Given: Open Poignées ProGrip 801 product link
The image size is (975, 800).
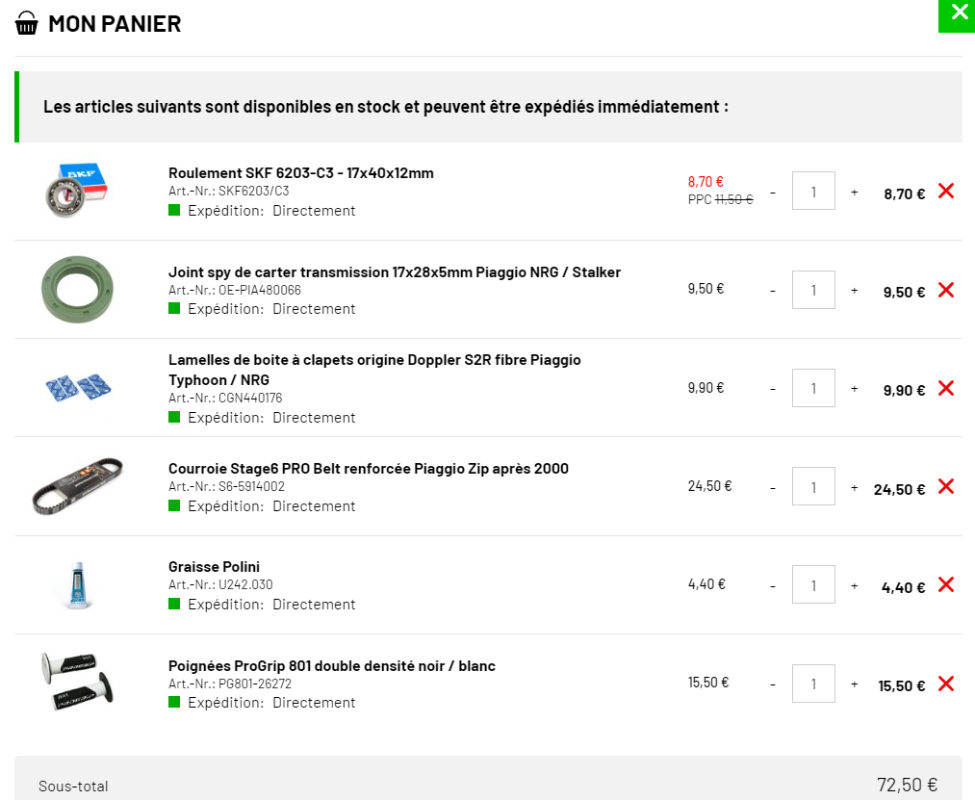Looking at the screenshot, I should pos(332,666).
